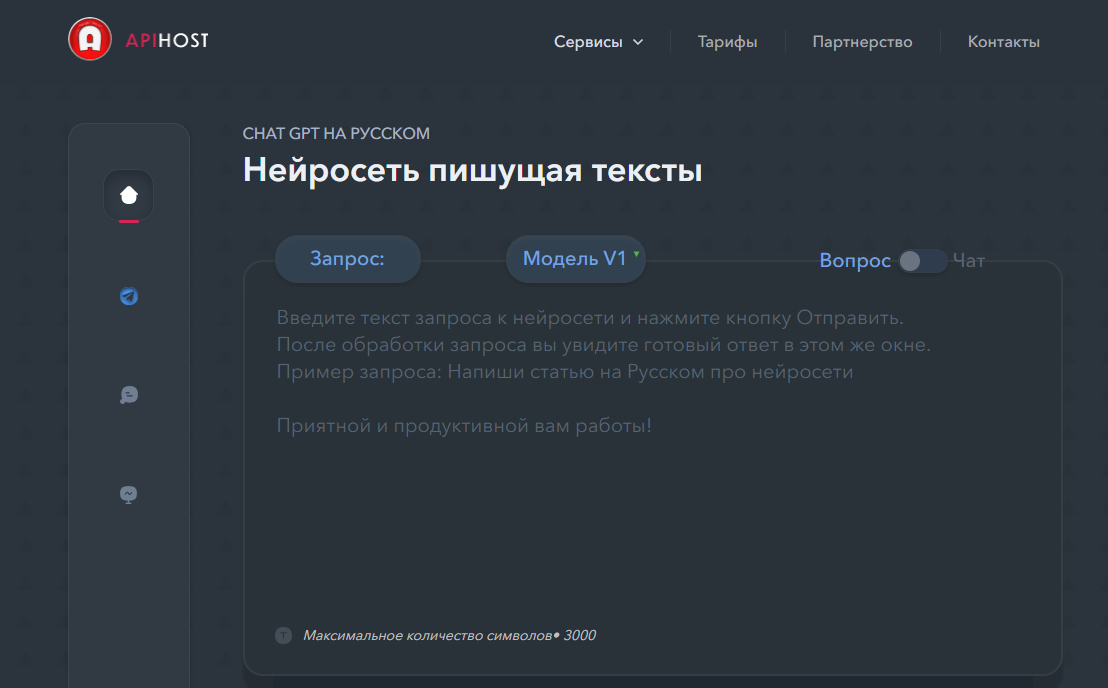Go to the Партнерство page
This screenshot has height=688, width=1108.
(862, 42)
